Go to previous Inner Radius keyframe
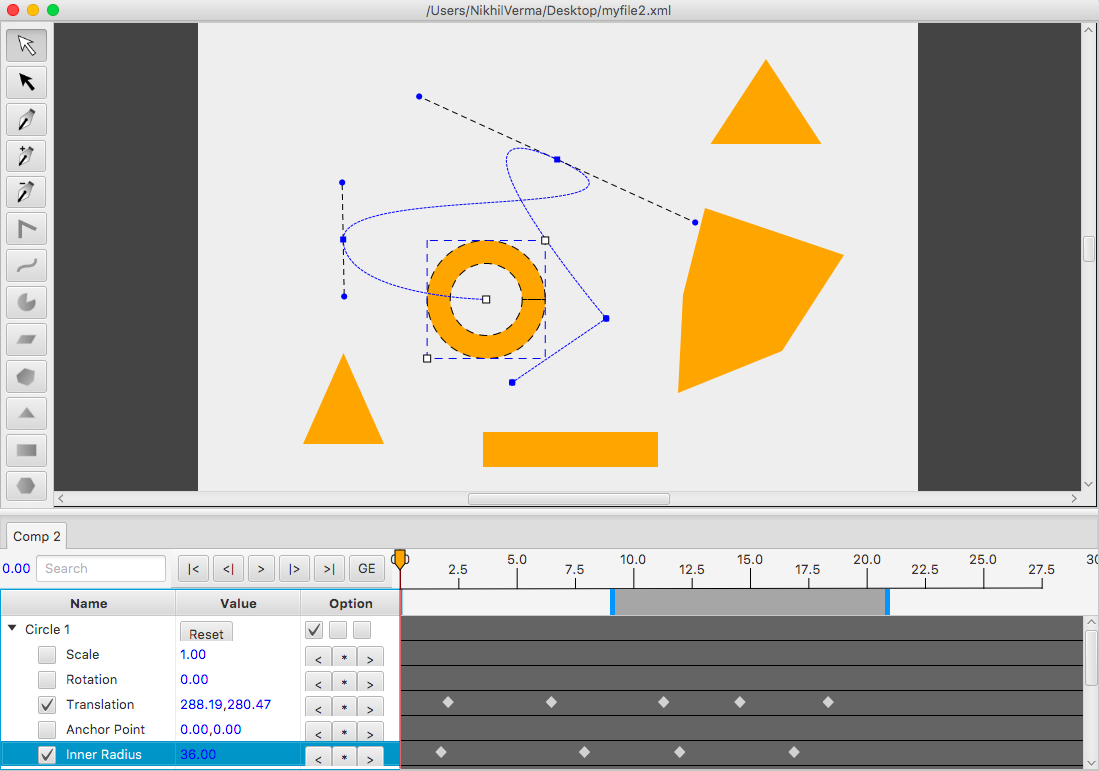 click(x=318, y=757)
